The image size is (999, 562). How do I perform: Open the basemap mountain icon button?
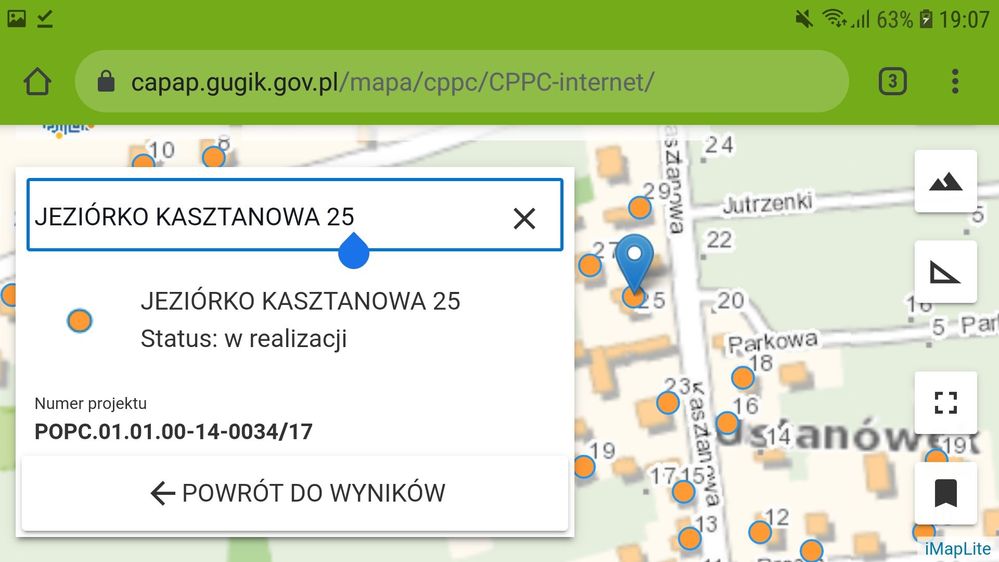point(945,182)
